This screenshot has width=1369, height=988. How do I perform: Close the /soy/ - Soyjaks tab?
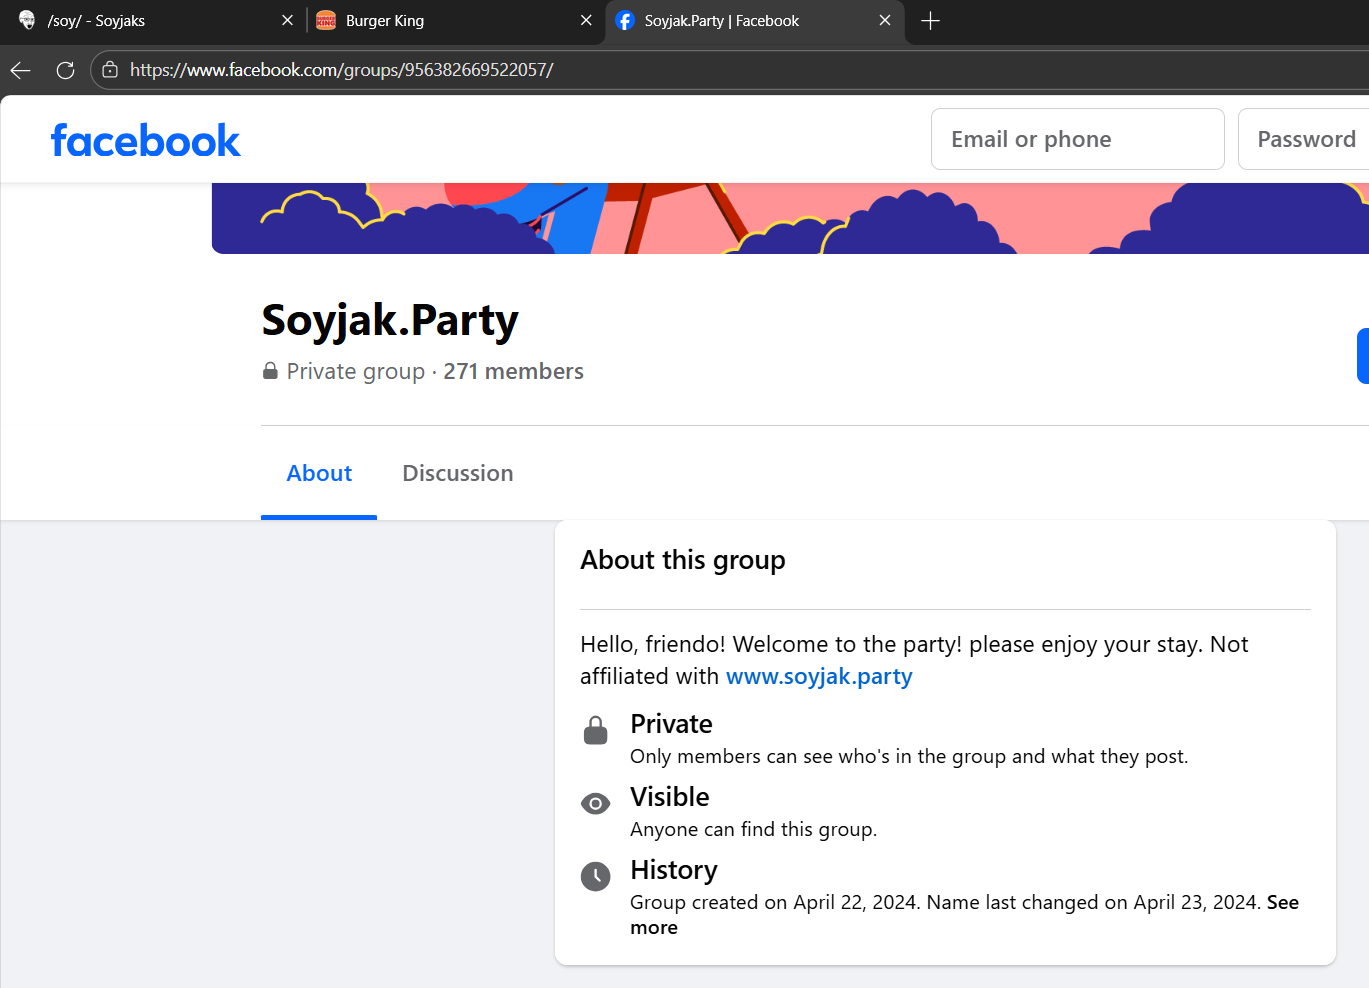pyautogui.click(x=287, y=21)
